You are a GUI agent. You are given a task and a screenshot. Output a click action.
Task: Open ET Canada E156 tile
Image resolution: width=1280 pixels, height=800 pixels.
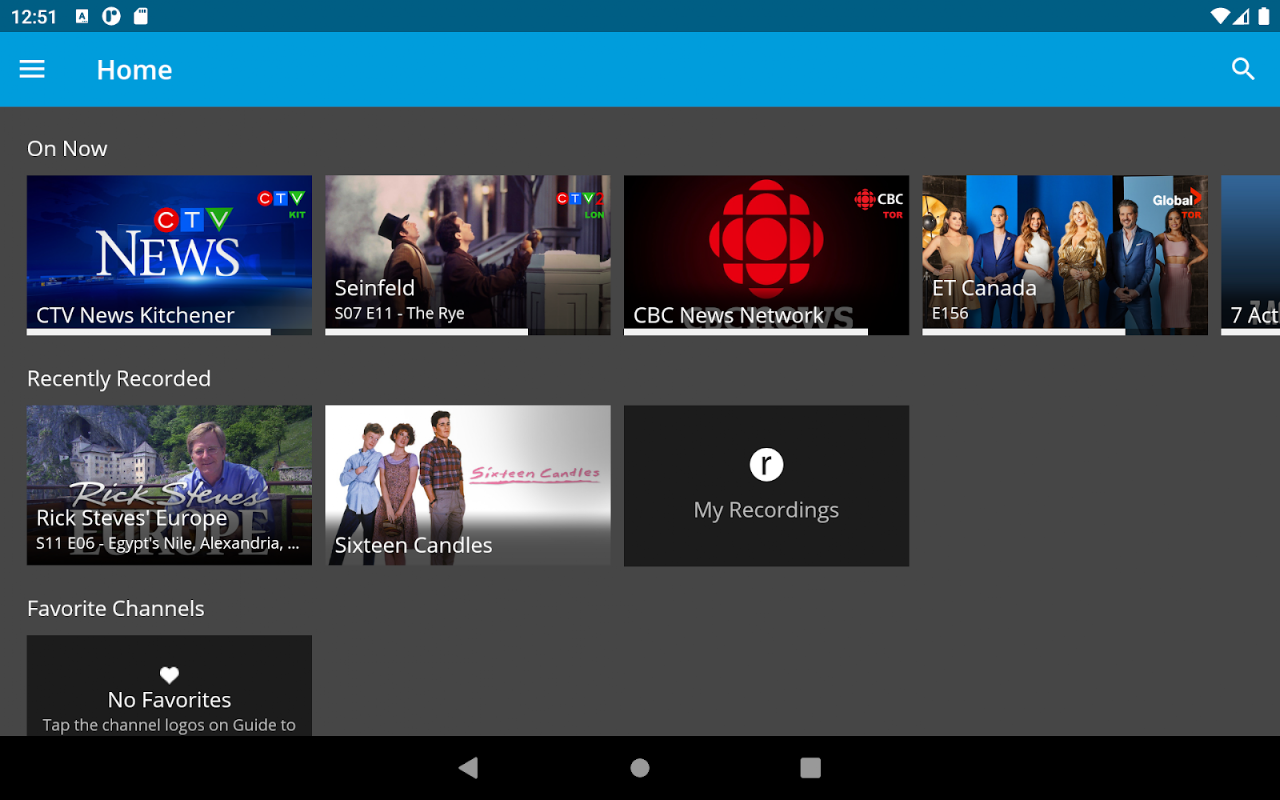click(1065, 255)
